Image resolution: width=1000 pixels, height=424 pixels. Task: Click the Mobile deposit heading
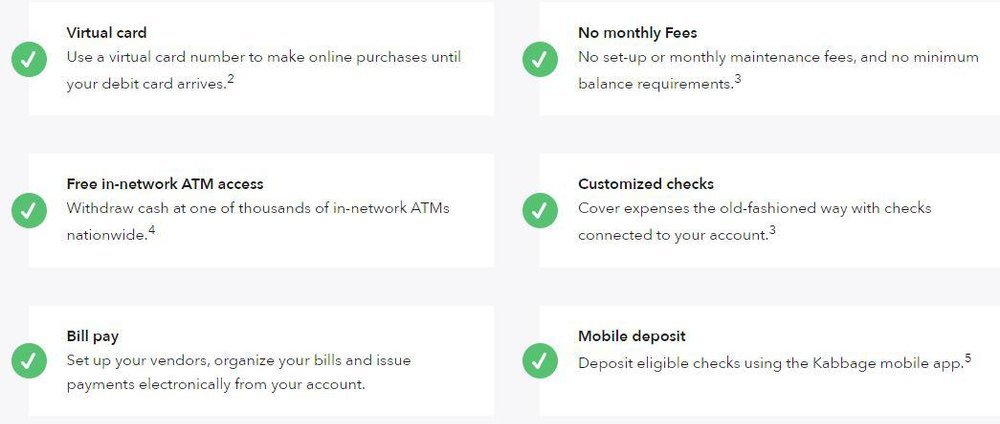coord(631,336)
